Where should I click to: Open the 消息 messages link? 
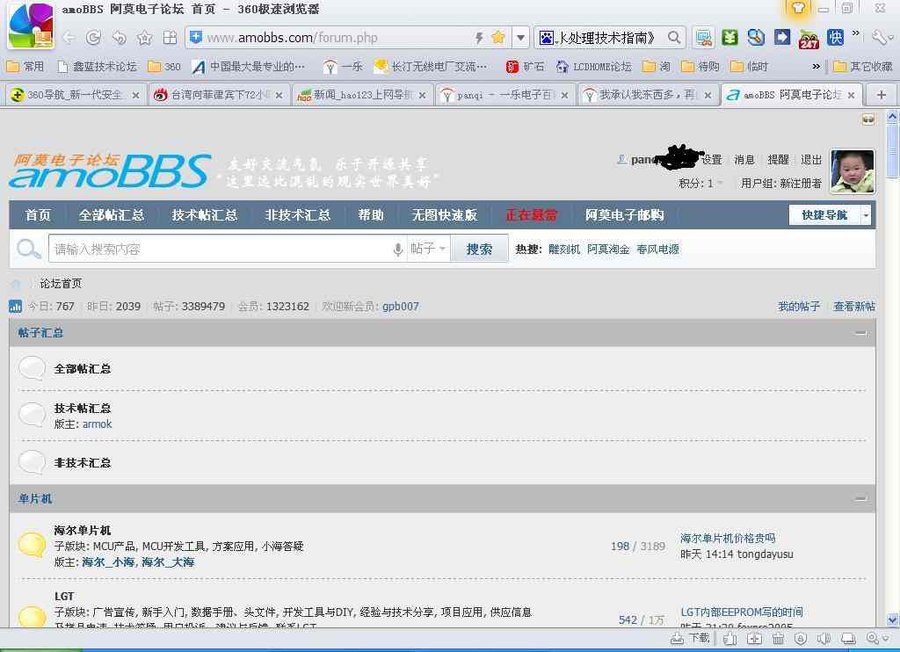pos(744,160)
